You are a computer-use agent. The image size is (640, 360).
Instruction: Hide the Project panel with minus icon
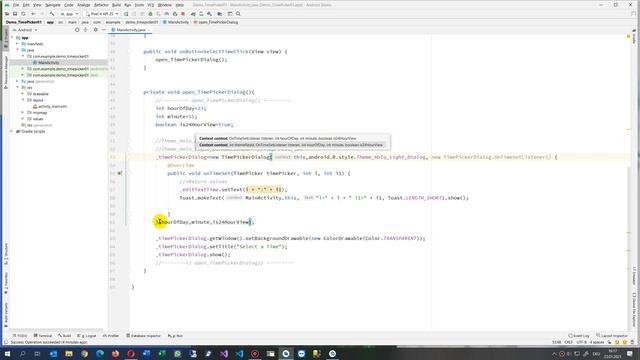pos(104,30)
